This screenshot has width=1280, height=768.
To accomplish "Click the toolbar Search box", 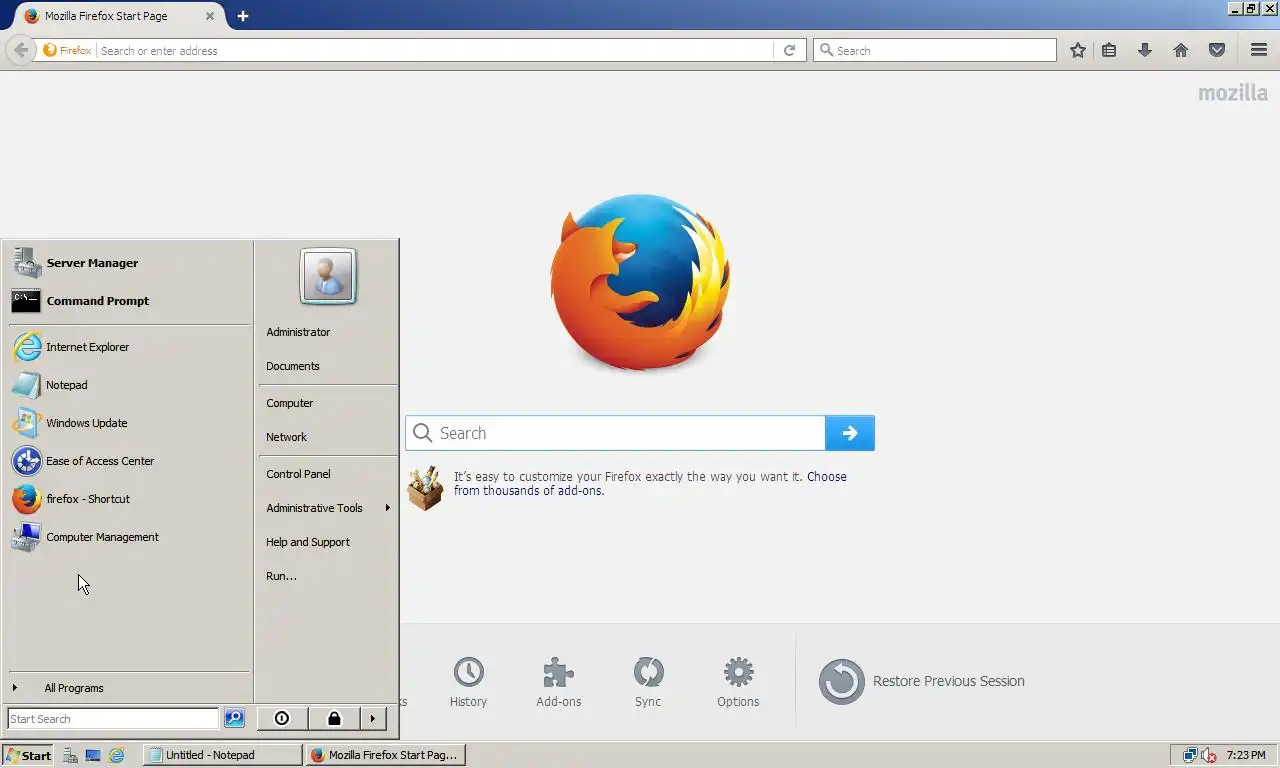I will click(x=935, y=50).
